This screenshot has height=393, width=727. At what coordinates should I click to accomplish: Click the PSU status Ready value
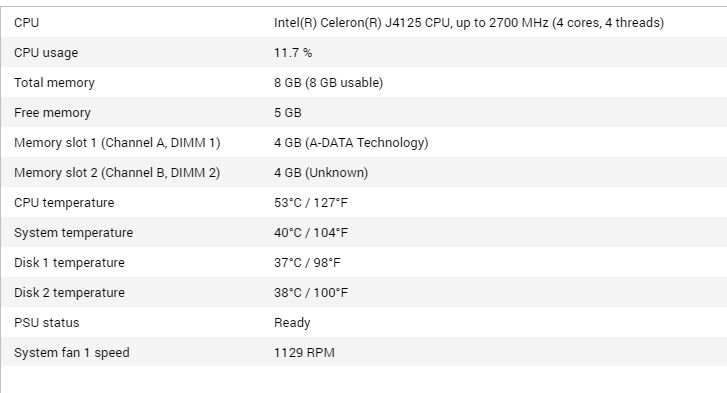point(292,323)
